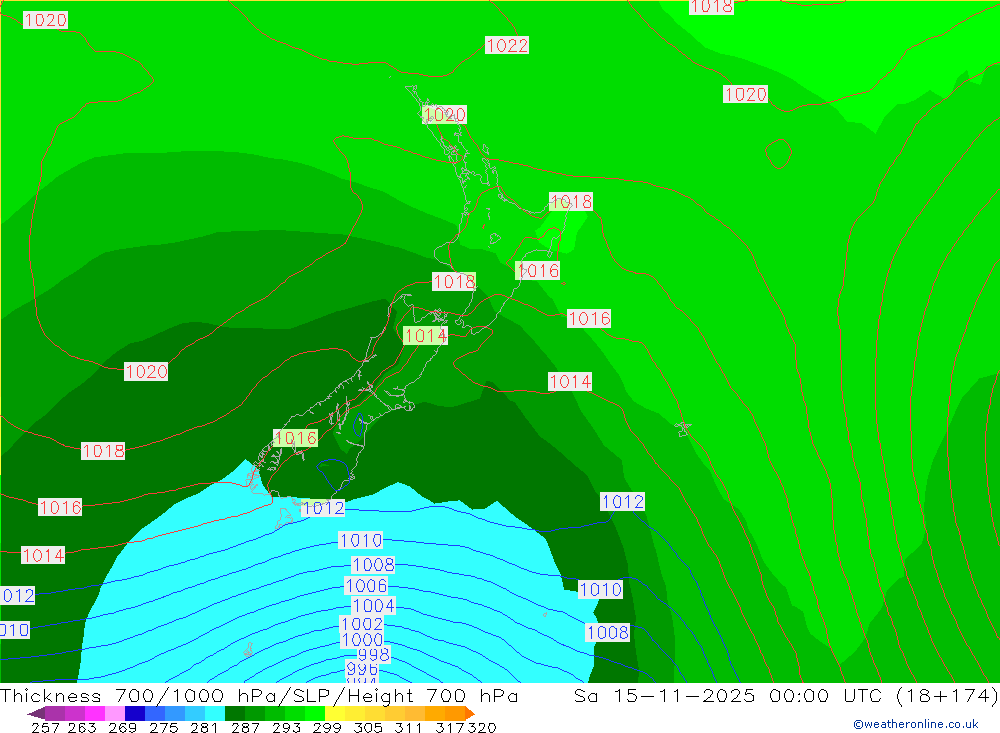
Task: Select the yellow swatch in the legend
Action: 335,713
